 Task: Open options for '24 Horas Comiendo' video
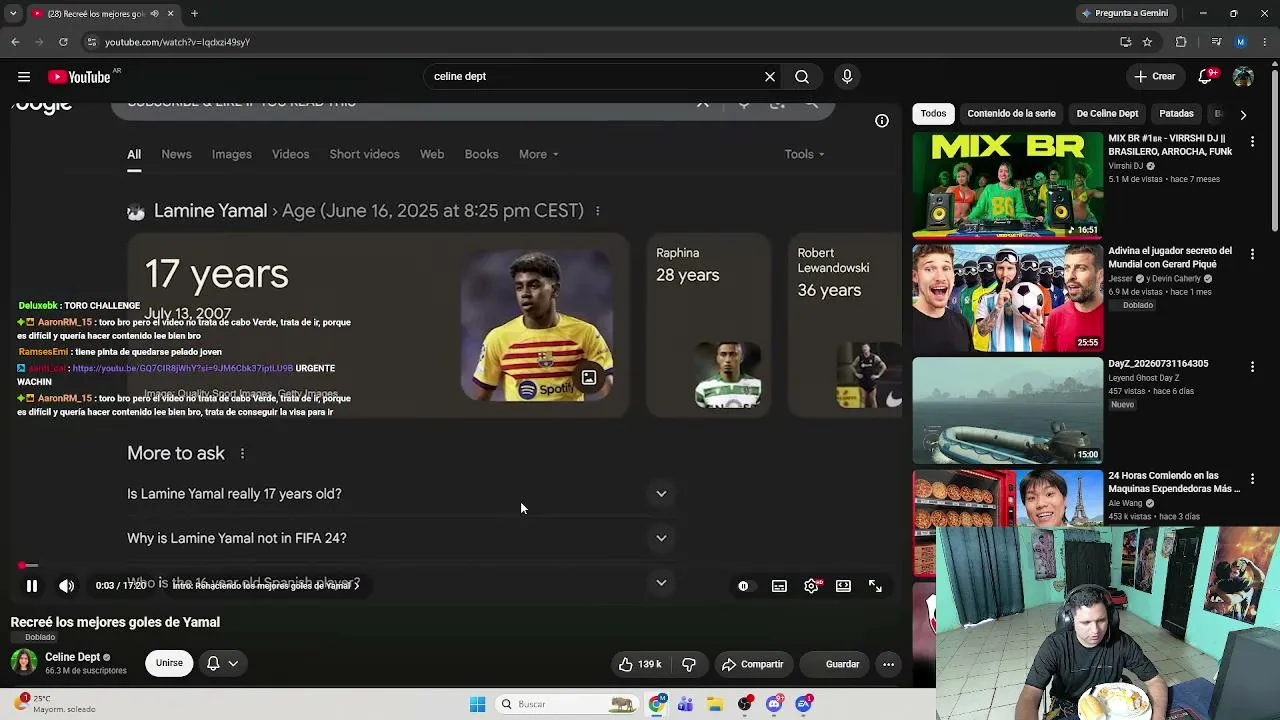1252,480
